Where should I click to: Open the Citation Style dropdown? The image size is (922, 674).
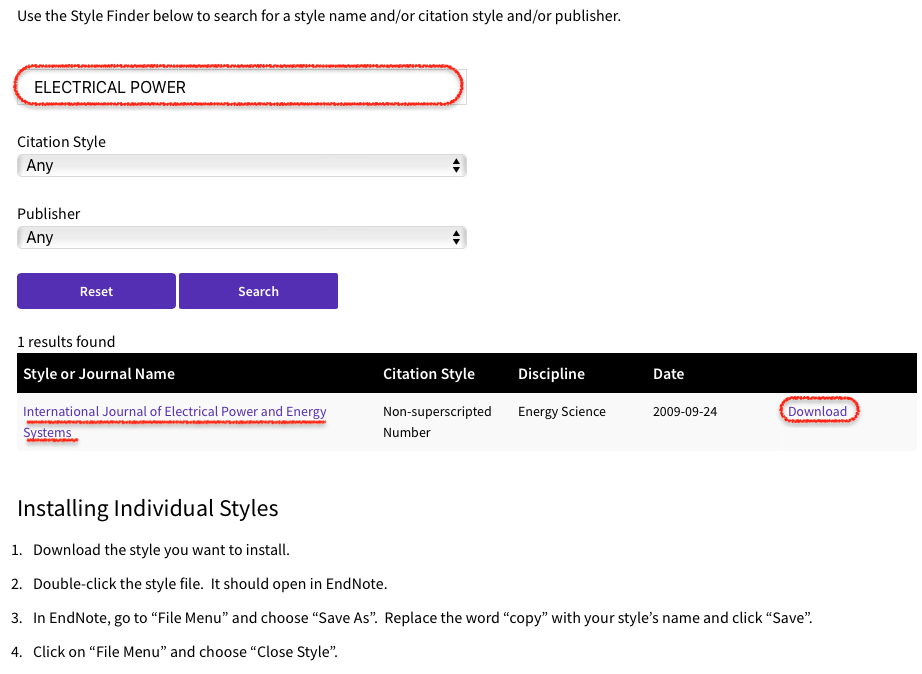tap(242, 165)
